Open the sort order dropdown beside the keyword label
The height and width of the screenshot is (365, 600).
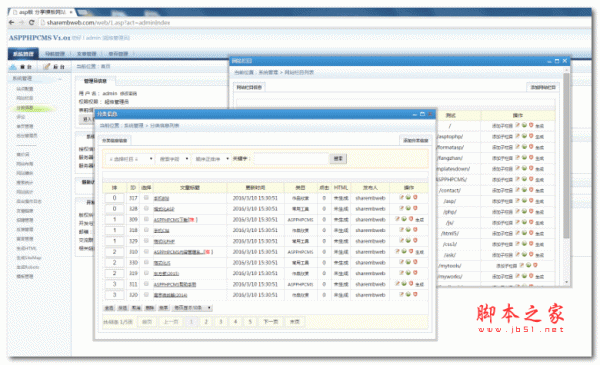click(x=211, y=158)
